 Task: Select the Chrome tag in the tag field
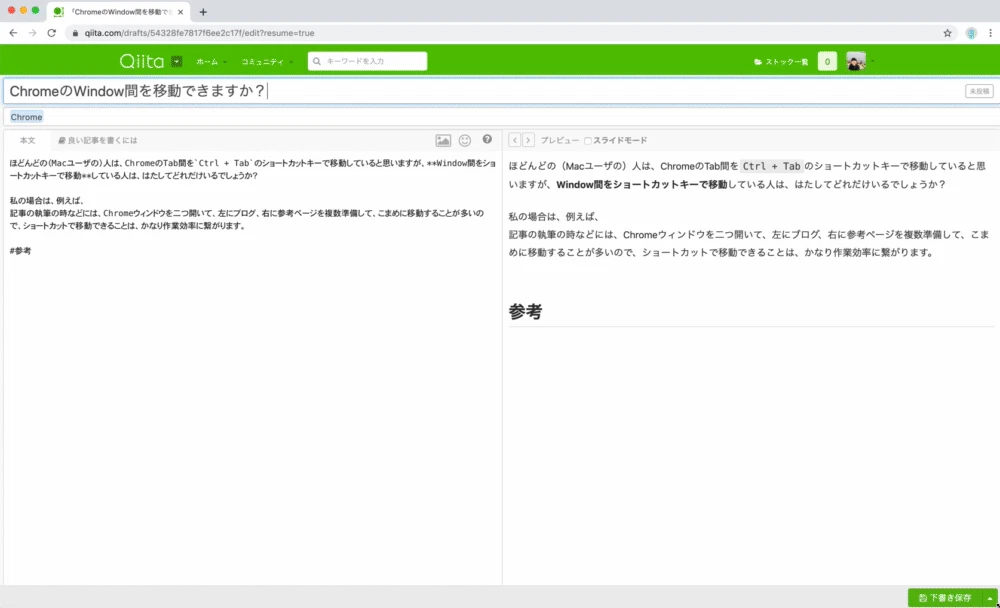26,117
